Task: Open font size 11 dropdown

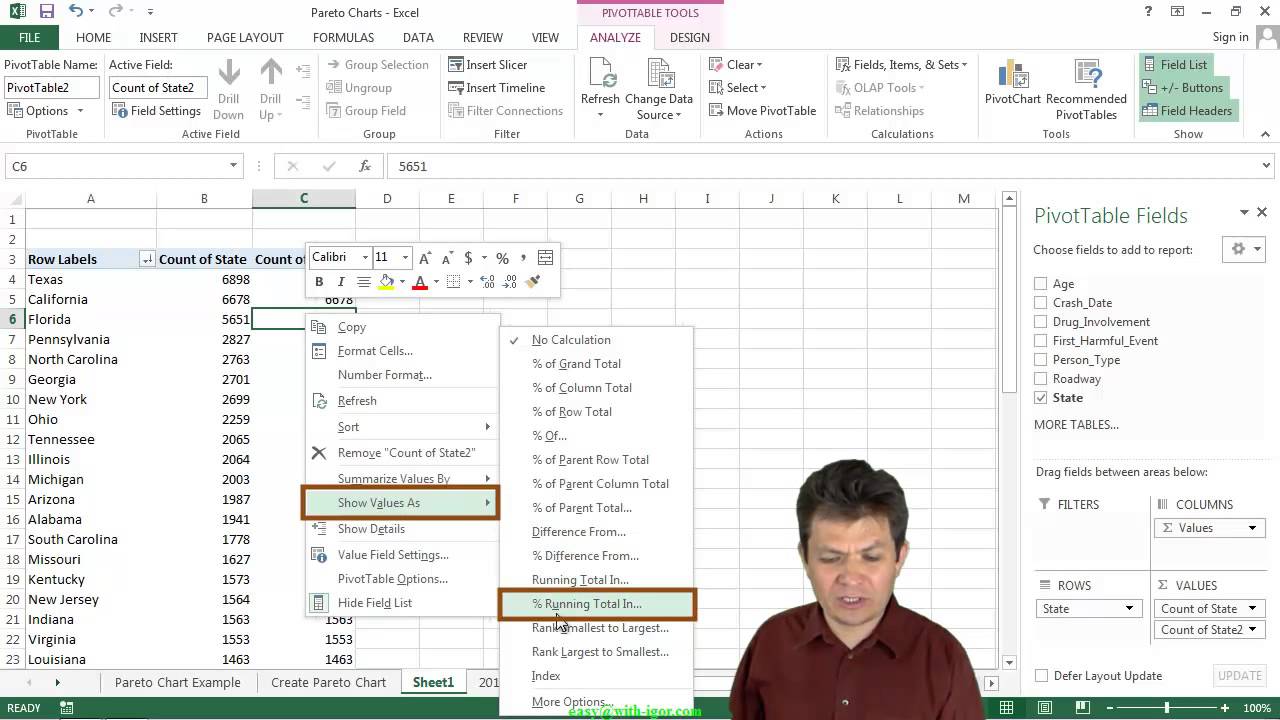Action: (x=405, y=258)
